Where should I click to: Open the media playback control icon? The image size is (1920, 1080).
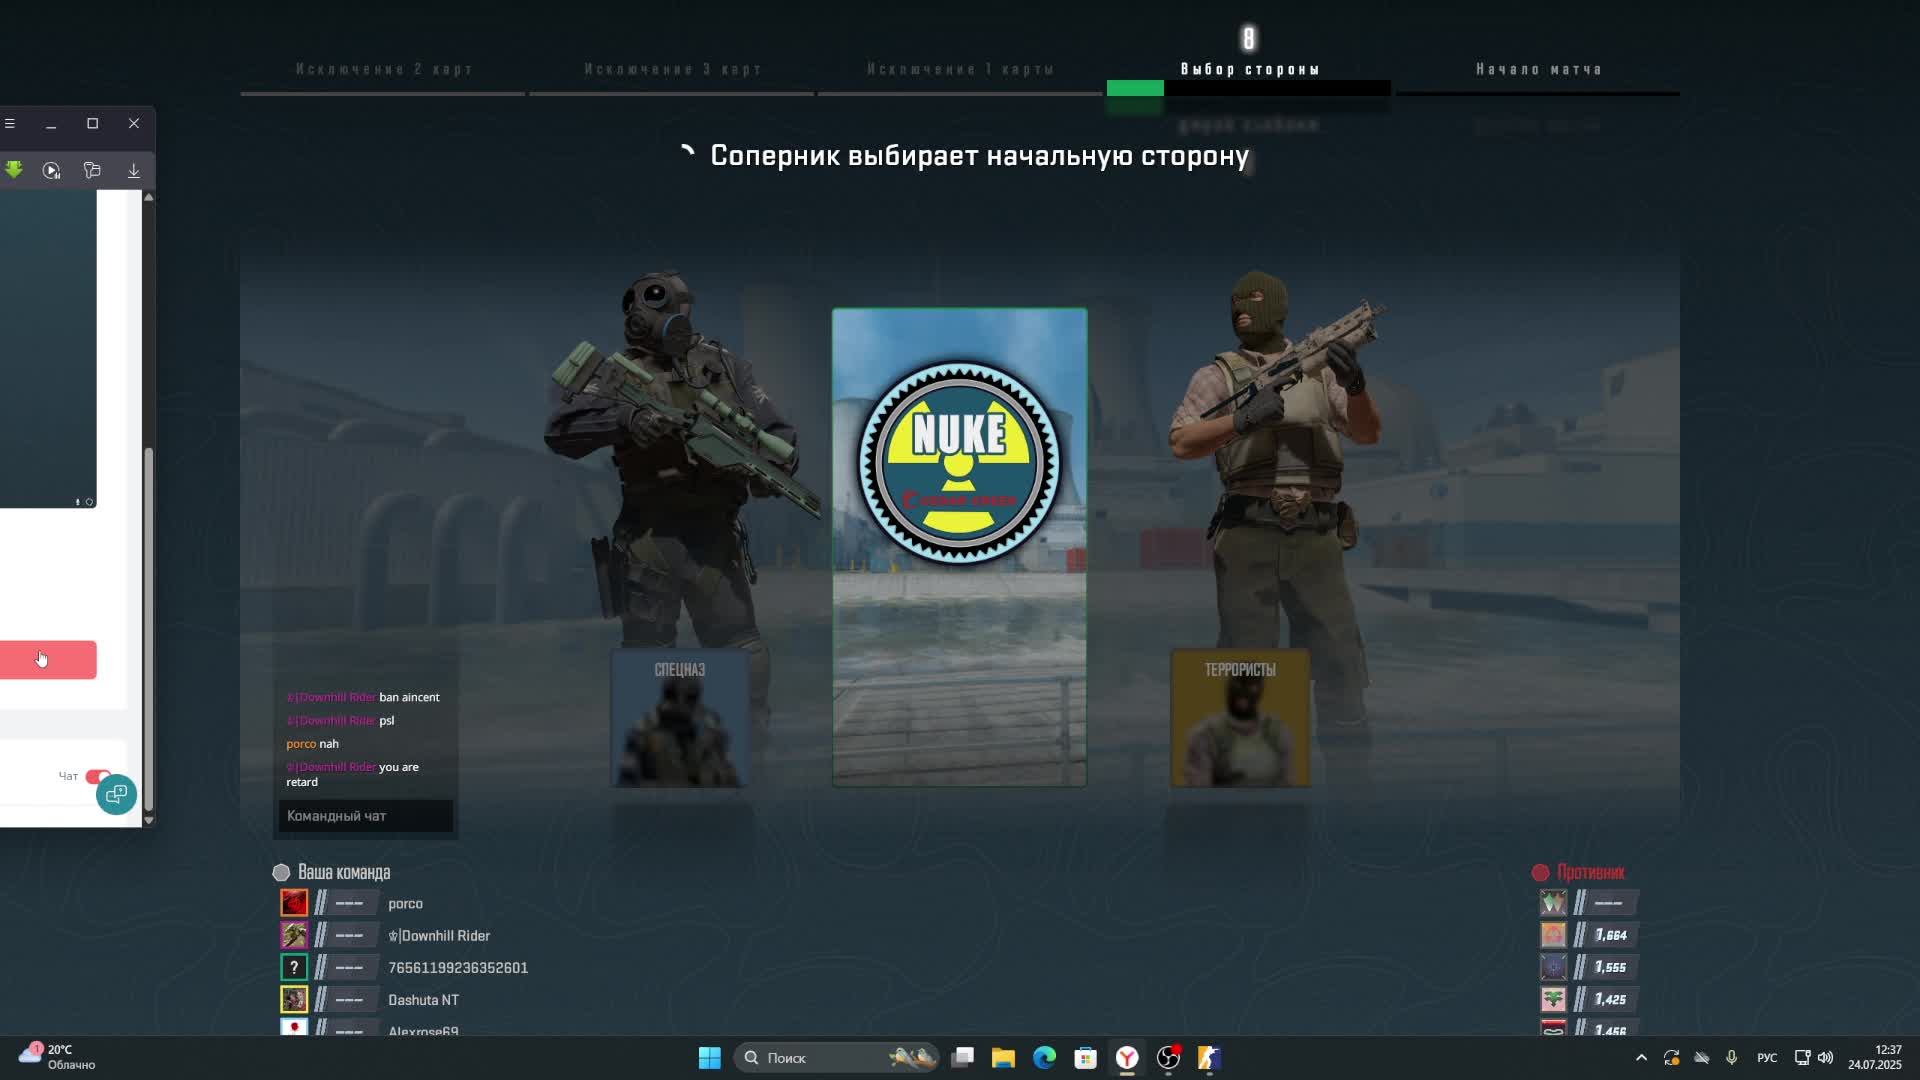[52, 171]
